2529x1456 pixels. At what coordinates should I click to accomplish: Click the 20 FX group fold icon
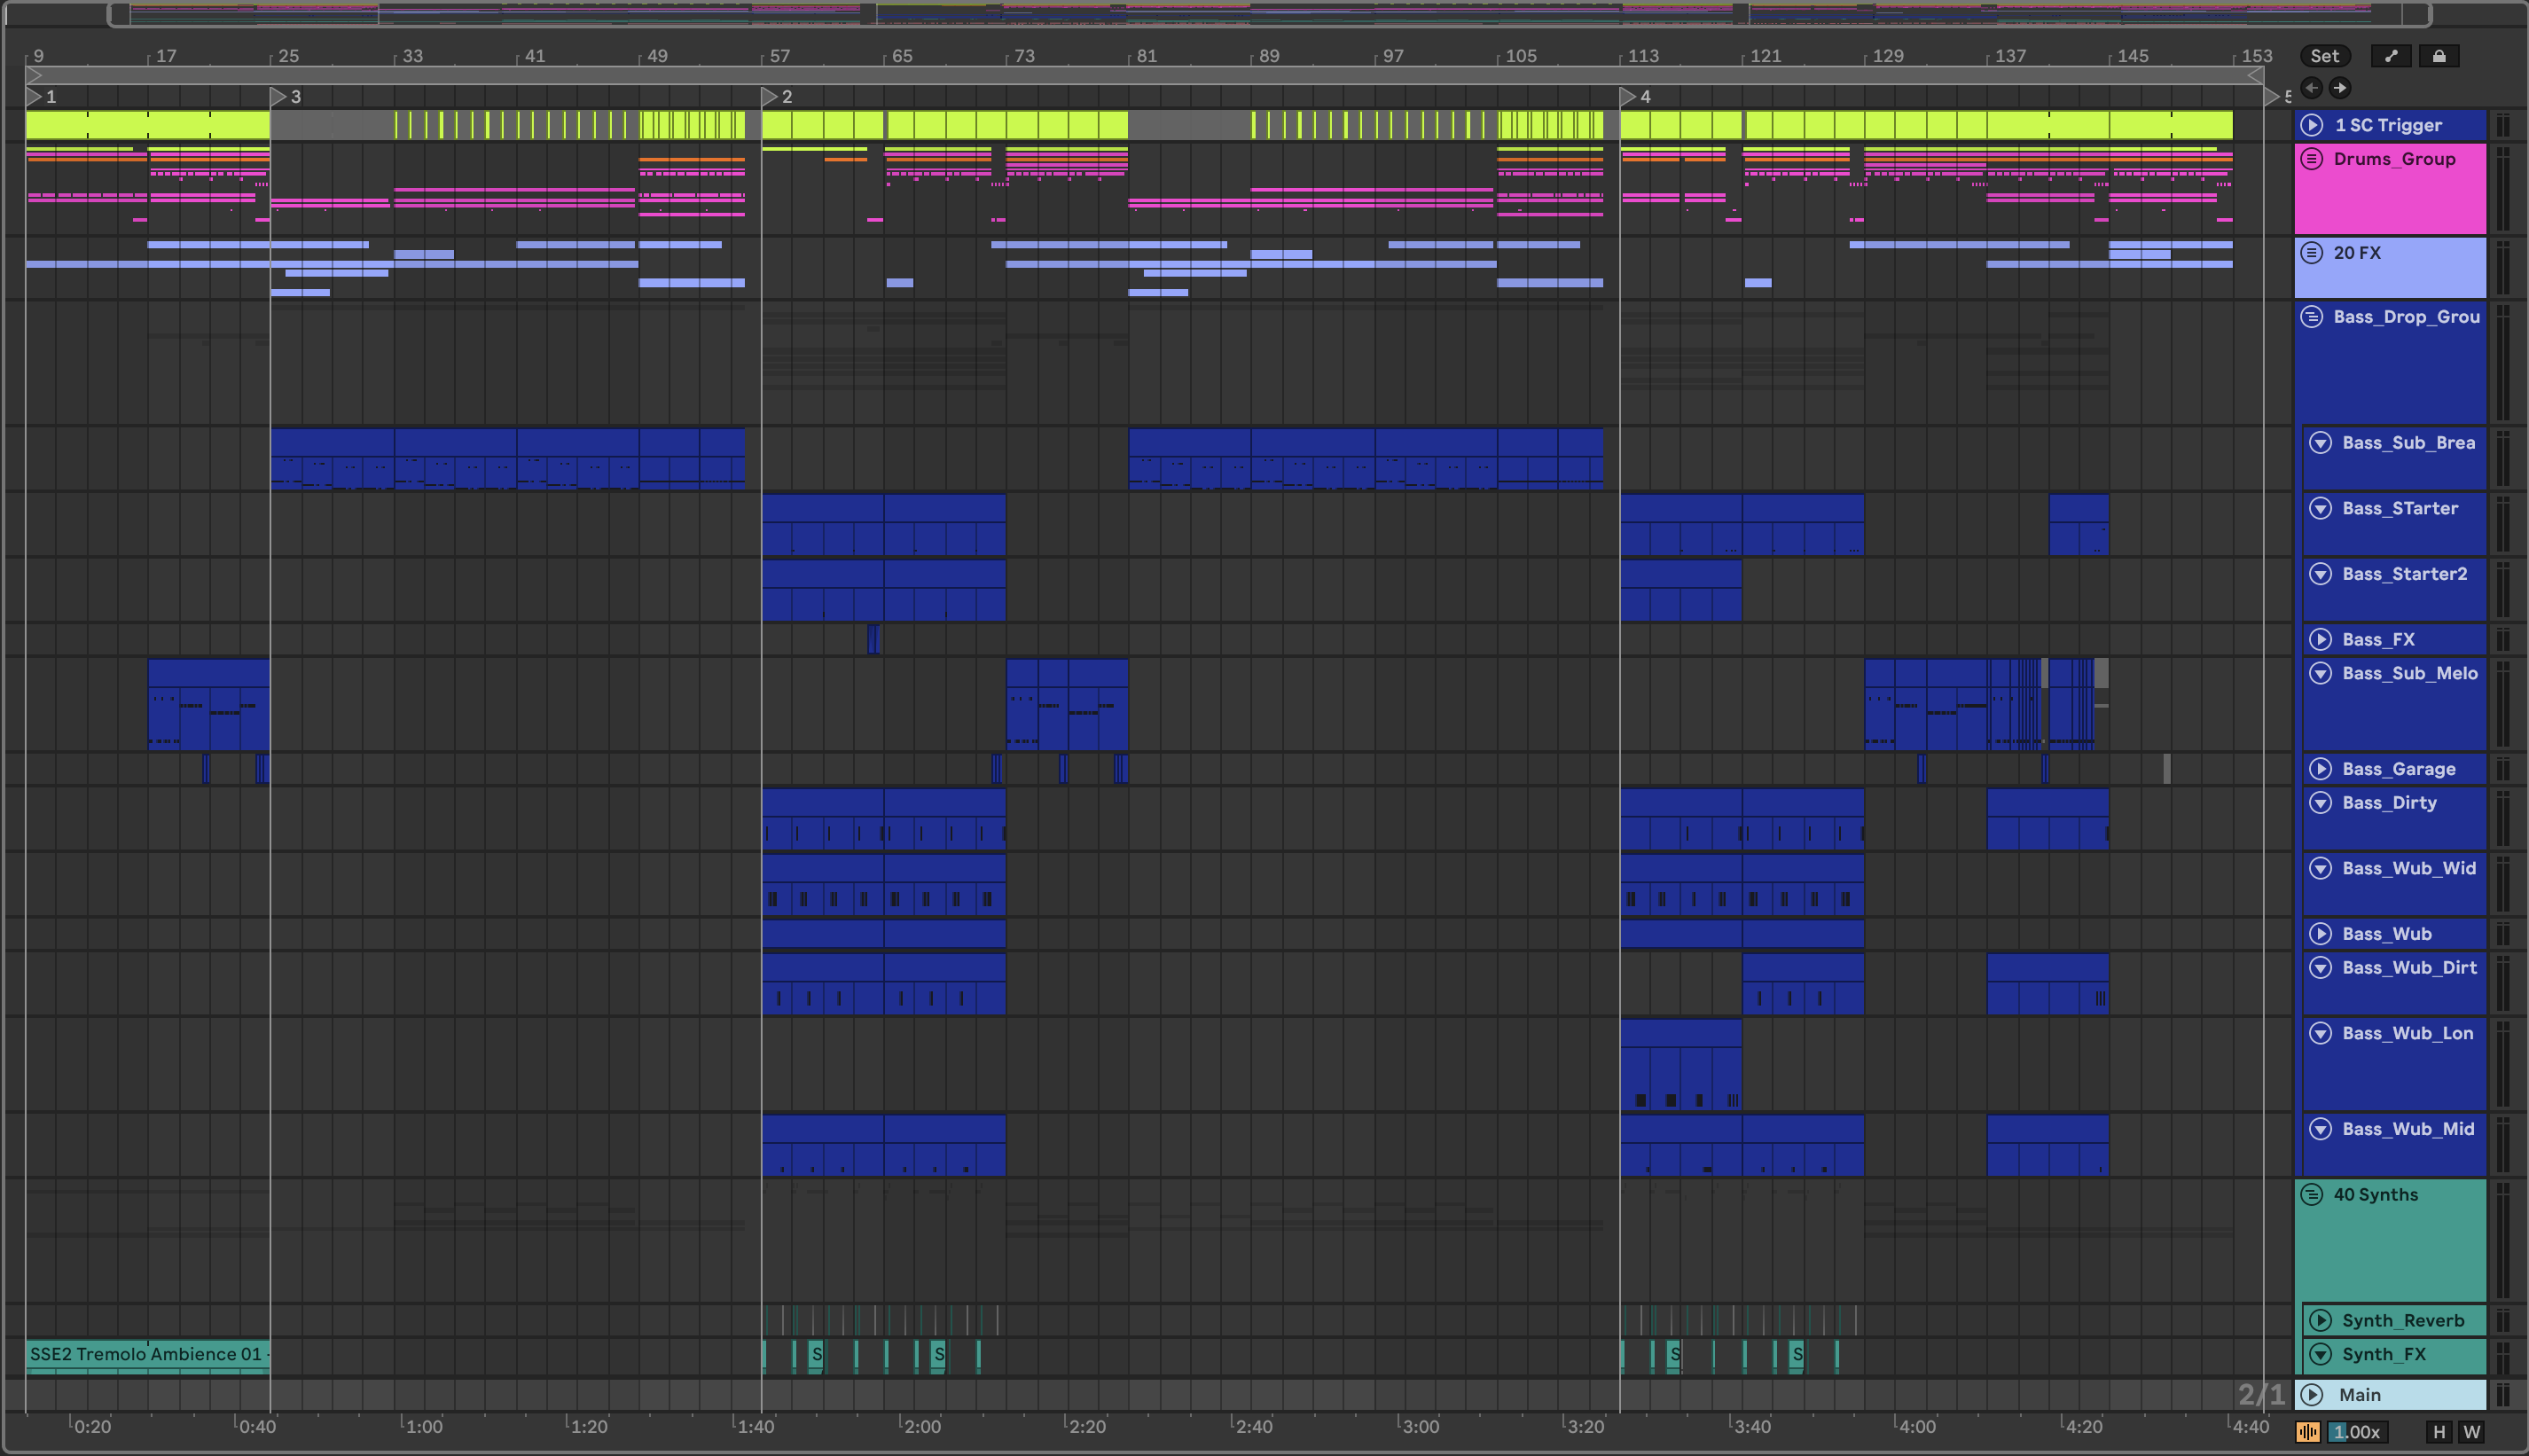[2312, 253]
